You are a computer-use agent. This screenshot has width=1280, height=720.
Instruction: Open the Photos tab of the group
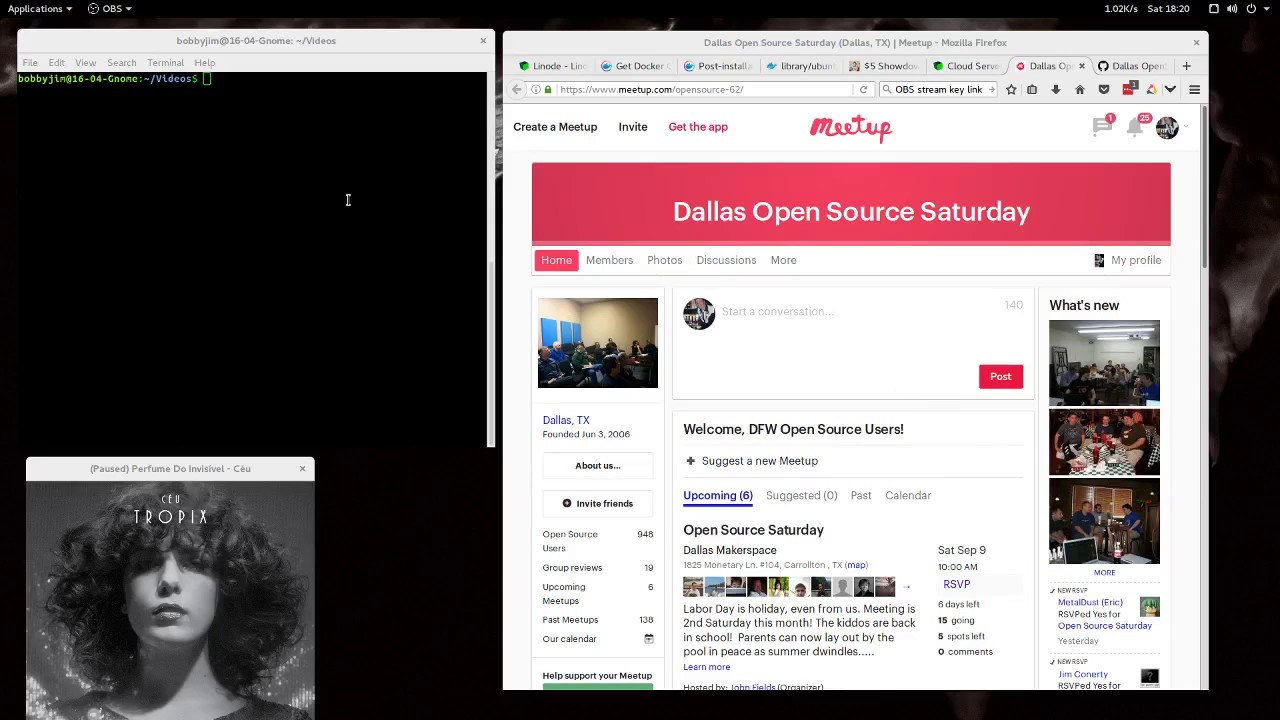coord(664,260)
